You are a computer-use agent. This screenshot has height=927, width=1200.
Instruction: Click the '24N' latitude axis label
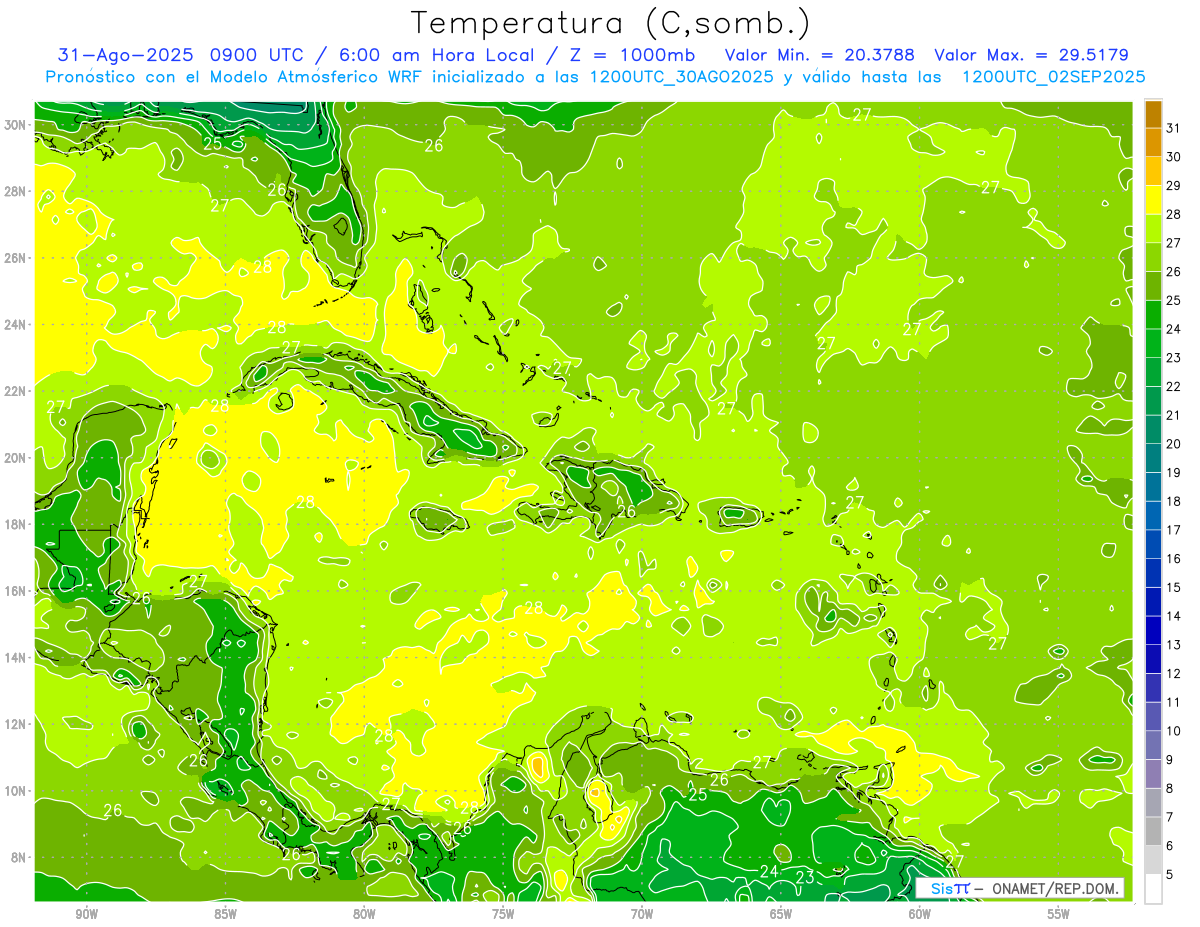(x=15, y=324)
